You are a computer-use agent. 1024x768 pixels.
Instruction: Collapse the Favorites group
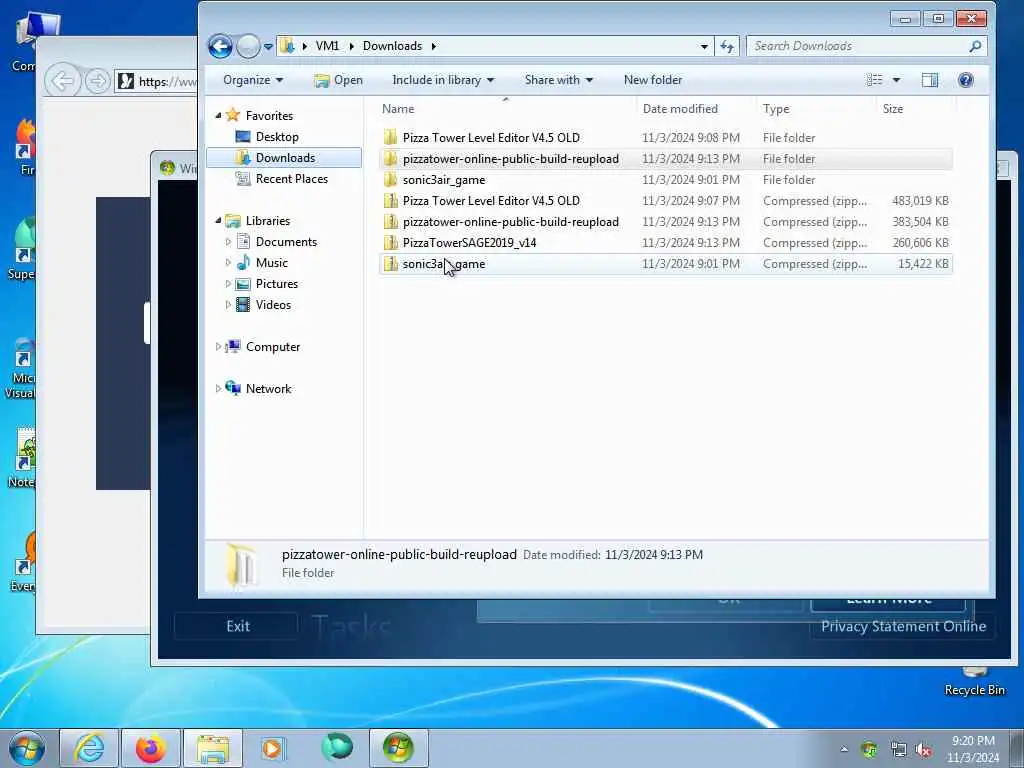pos(218,116)
